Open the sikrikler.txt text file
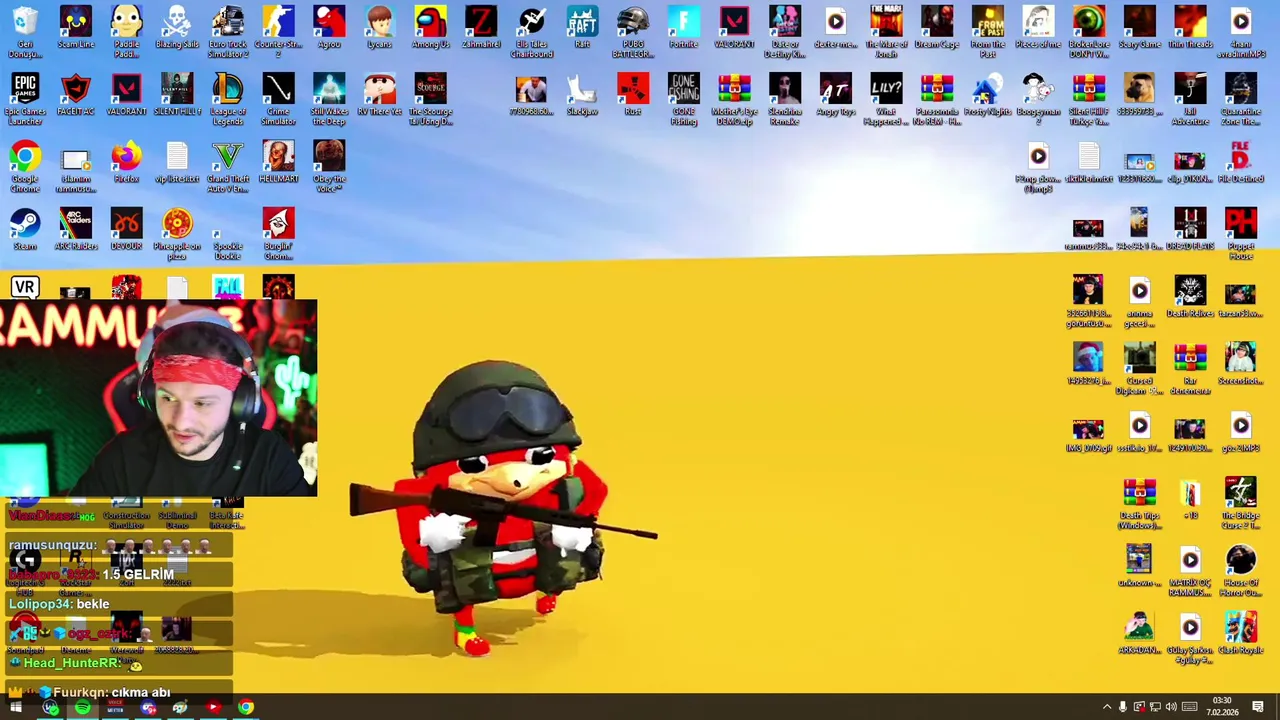Screen dimensions: 1280x720 tap(1089, 162)
